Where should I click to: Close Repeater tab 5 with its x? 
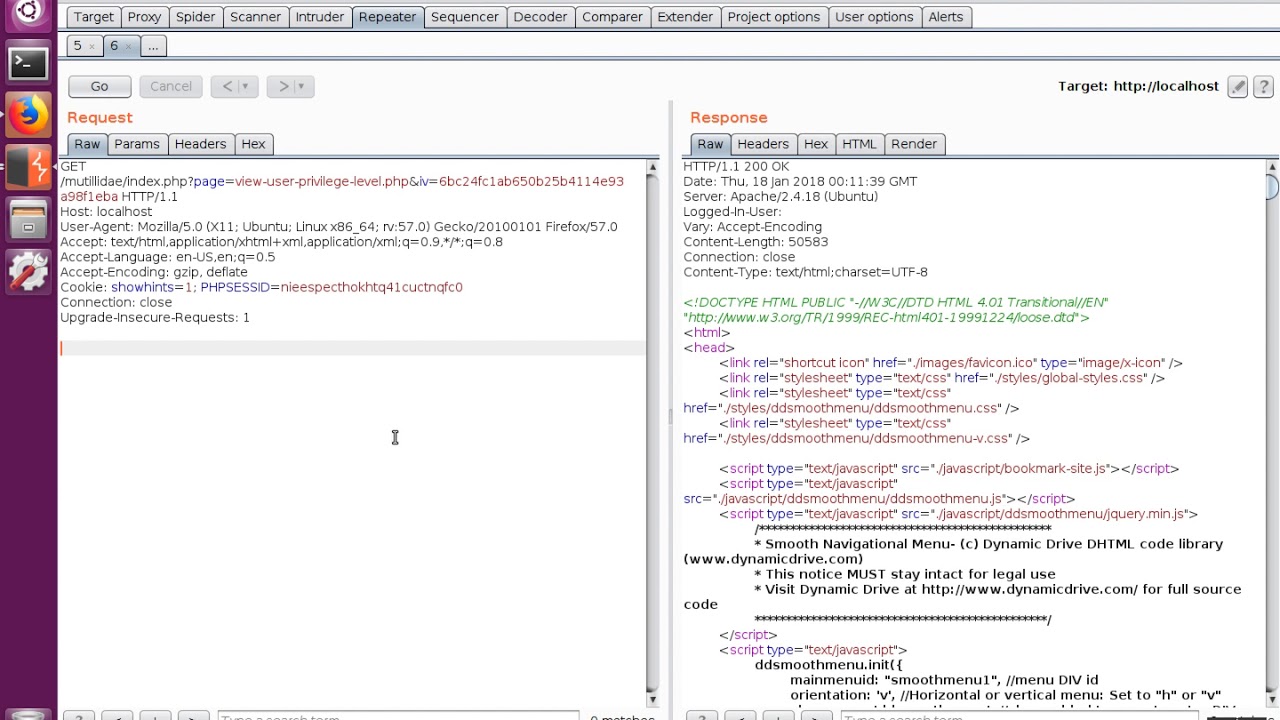pyautogui.click(x=91, y=46)
